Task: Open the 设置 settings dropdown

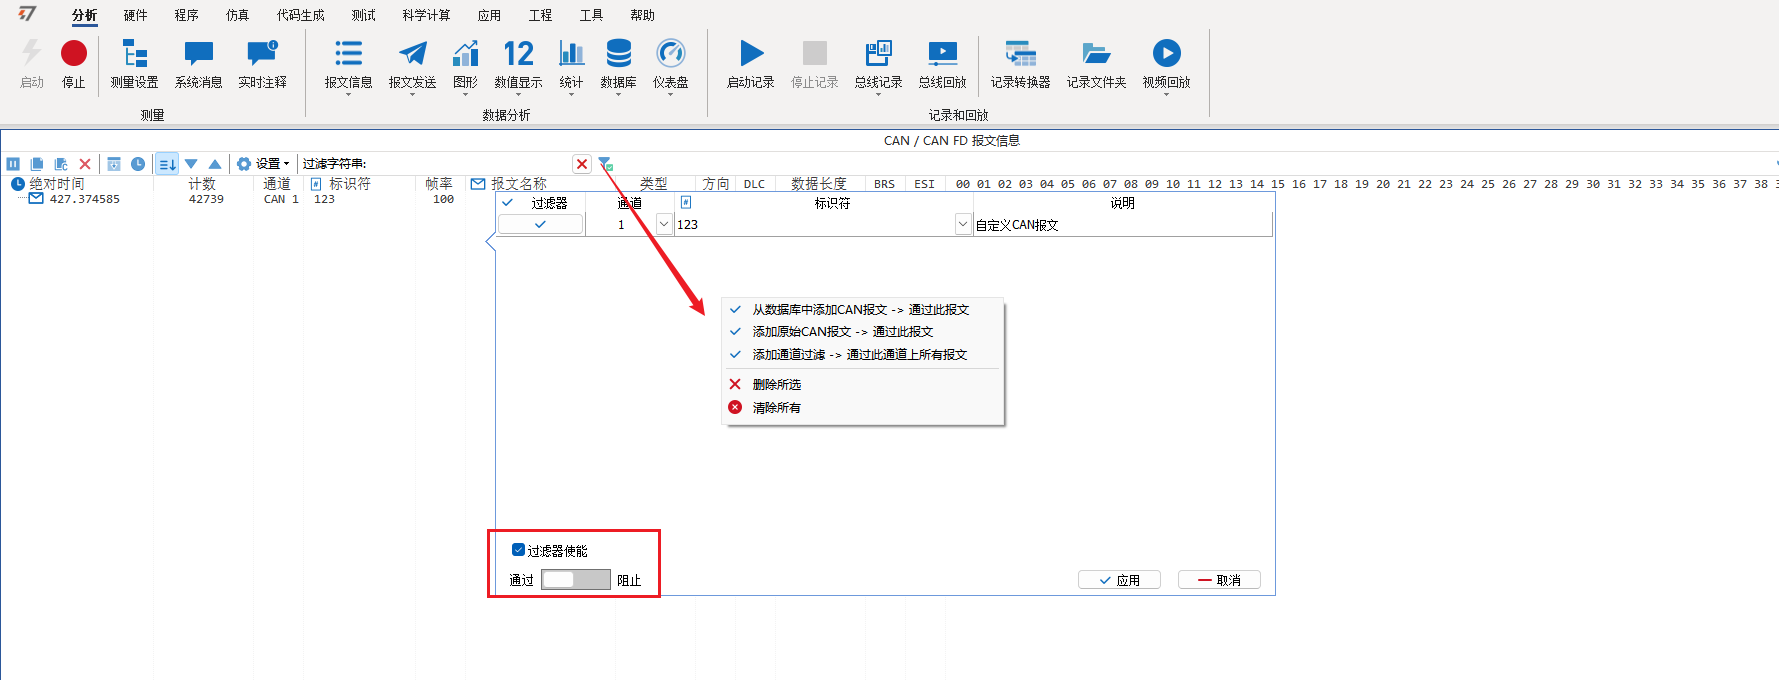Action: pos(264,164)
